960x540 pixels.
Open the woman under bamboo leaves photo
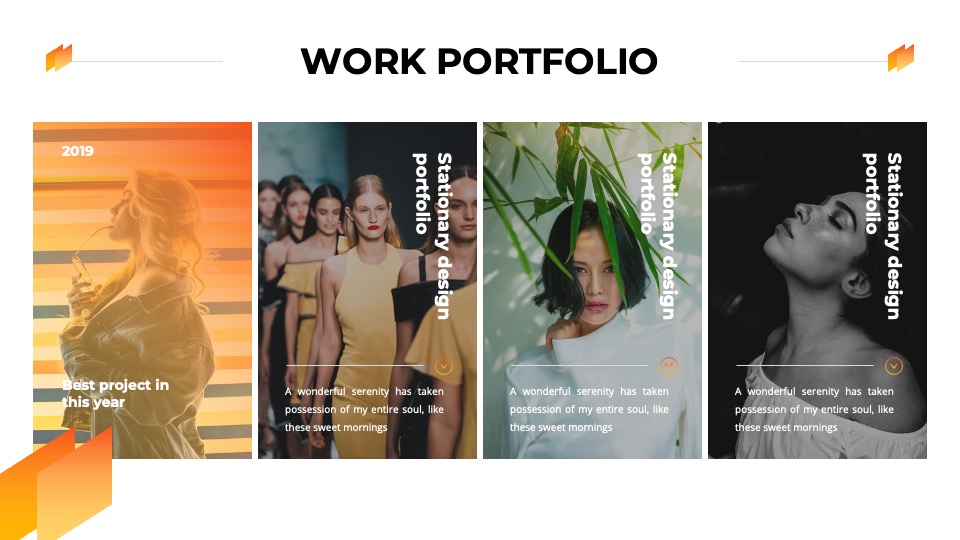click(x=592, y=290)
